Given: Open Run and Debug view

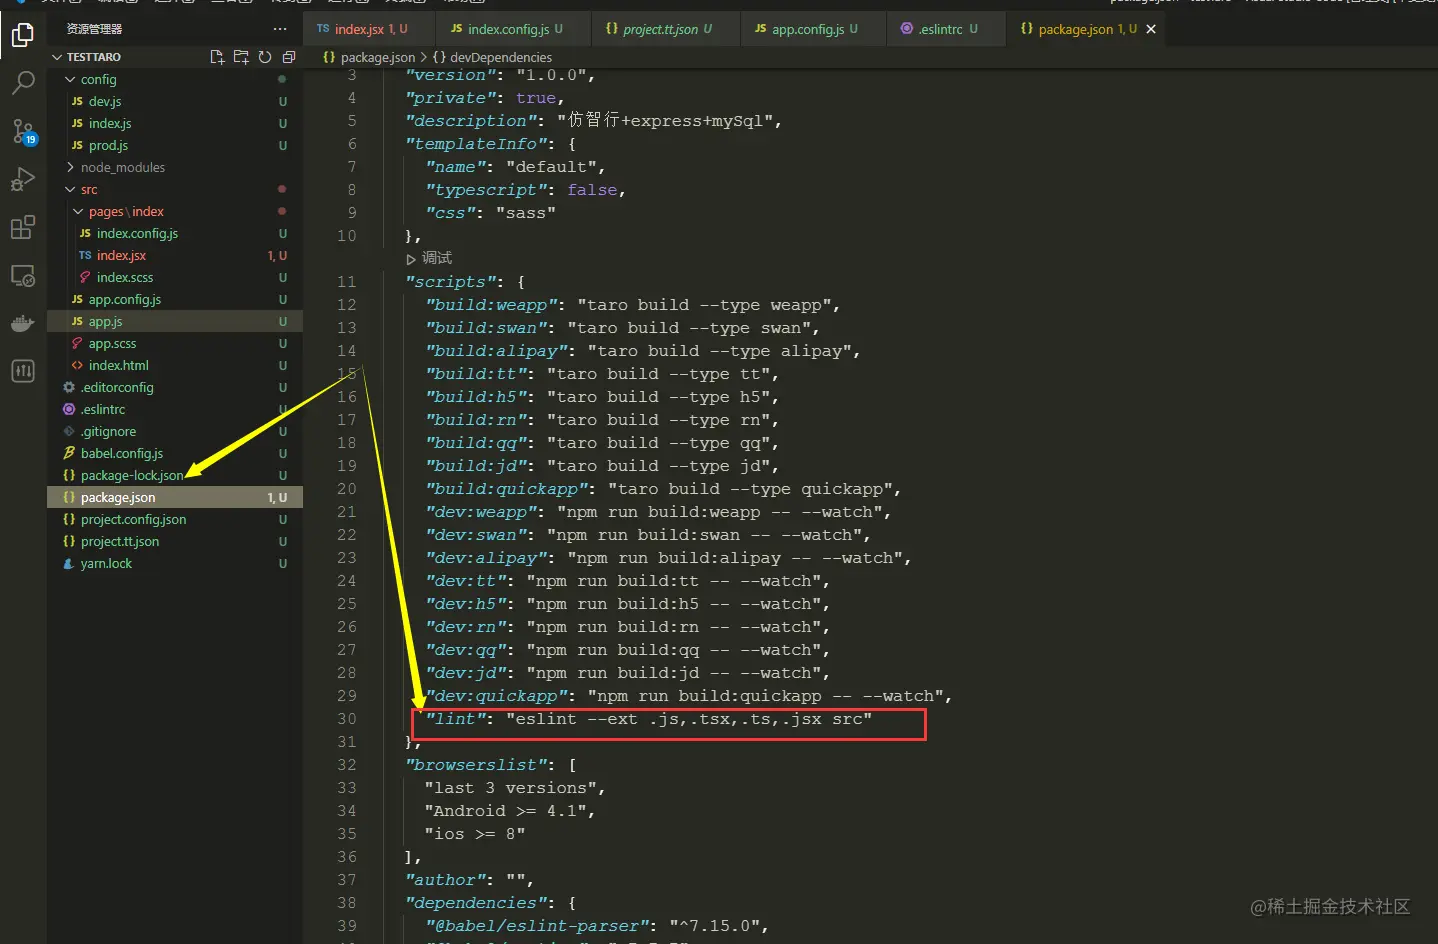Looking at the screenshot, I should pos(22,180).
